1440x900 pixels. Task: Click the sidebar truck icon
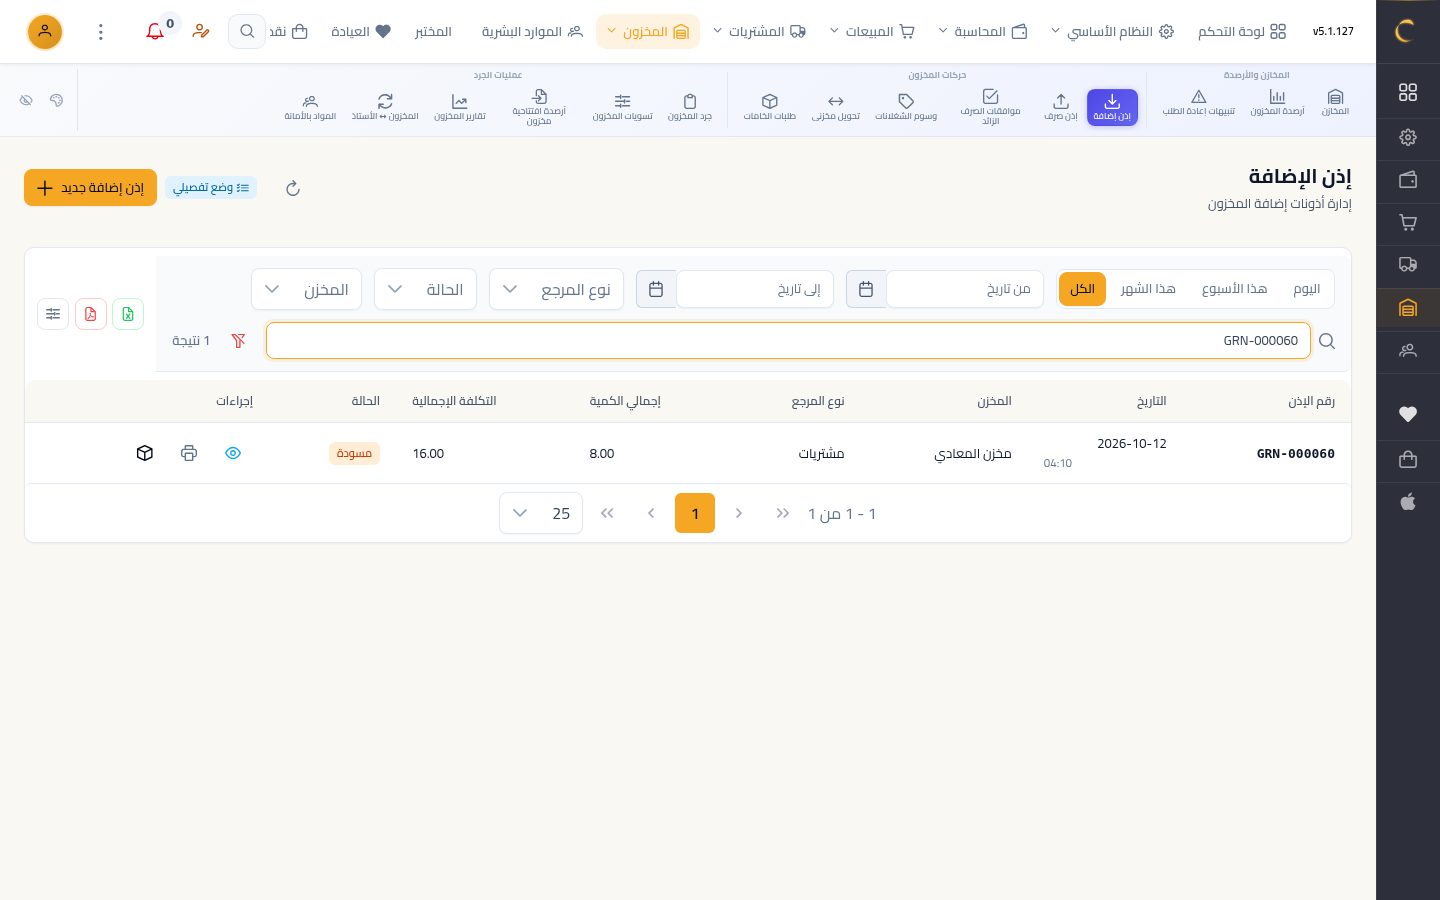1408,265
